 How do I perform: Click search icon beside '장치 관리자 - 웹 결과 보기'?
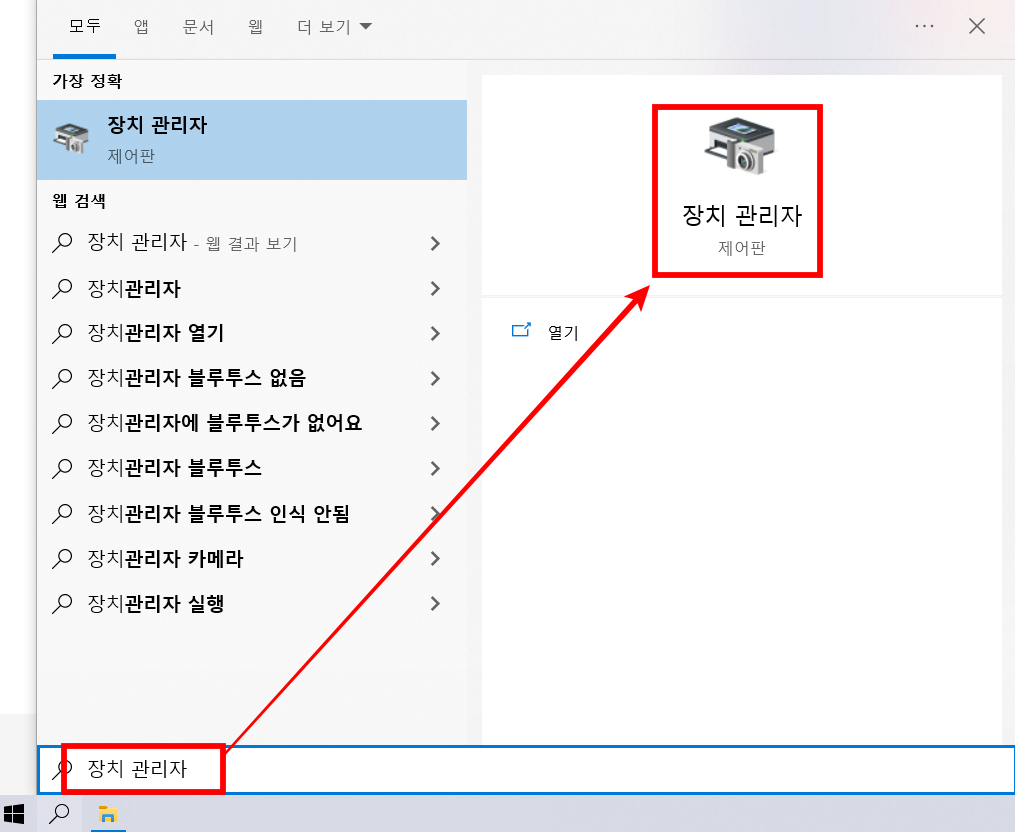click(x=62, y=243)
